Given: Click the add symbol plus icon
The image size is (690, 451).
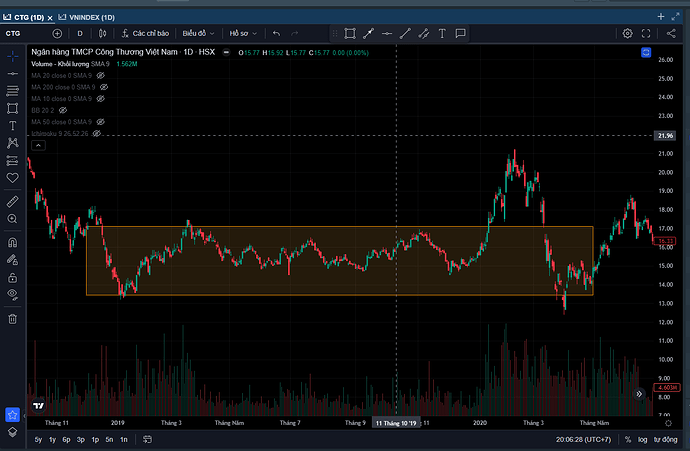Looking at the screenshot, I should tap(57, 33).
